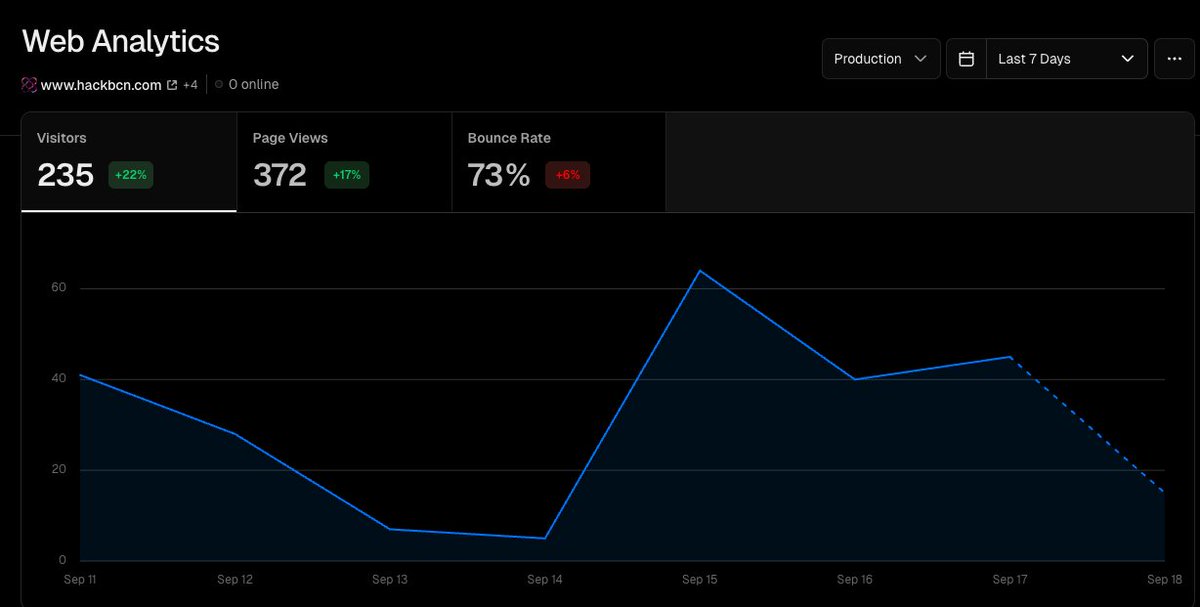Open the Last 7 Days range dropdown

[1066, 59]
